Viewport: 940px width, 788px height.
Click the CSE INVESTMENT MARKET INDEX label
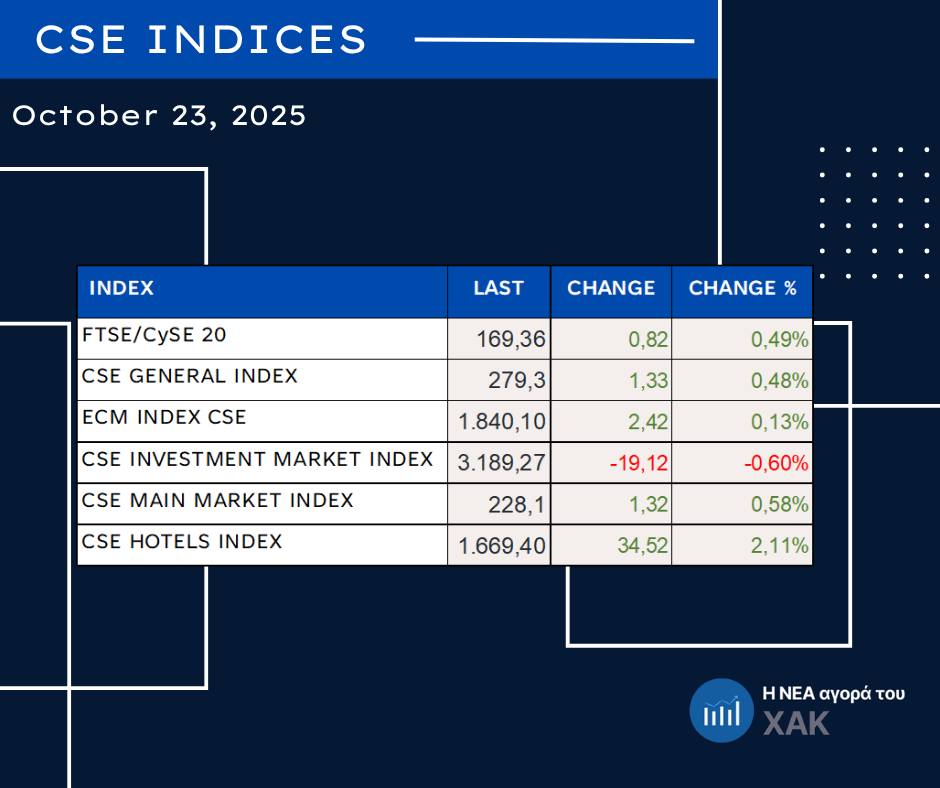257,460
